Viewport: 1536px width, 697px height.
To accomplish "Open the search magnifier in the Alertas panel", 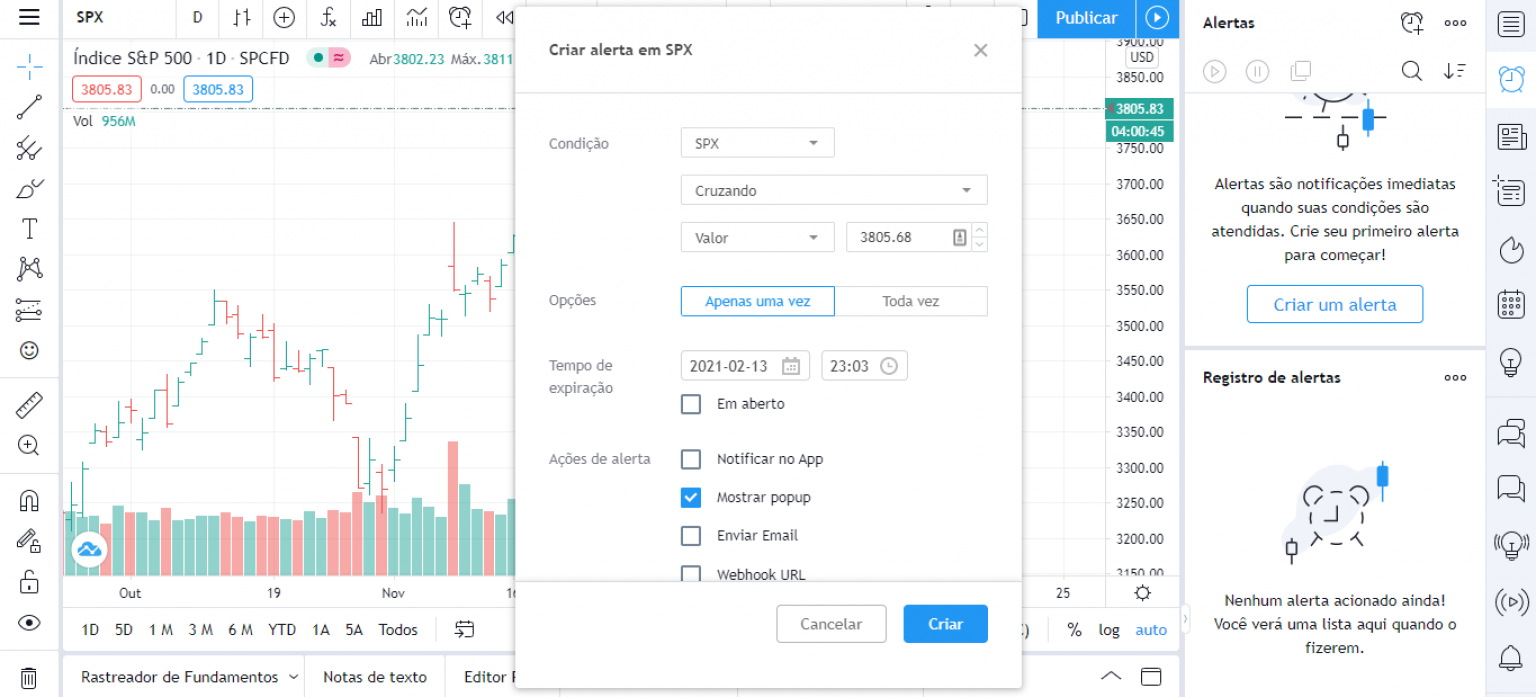I will click(x=1411, y=71).
